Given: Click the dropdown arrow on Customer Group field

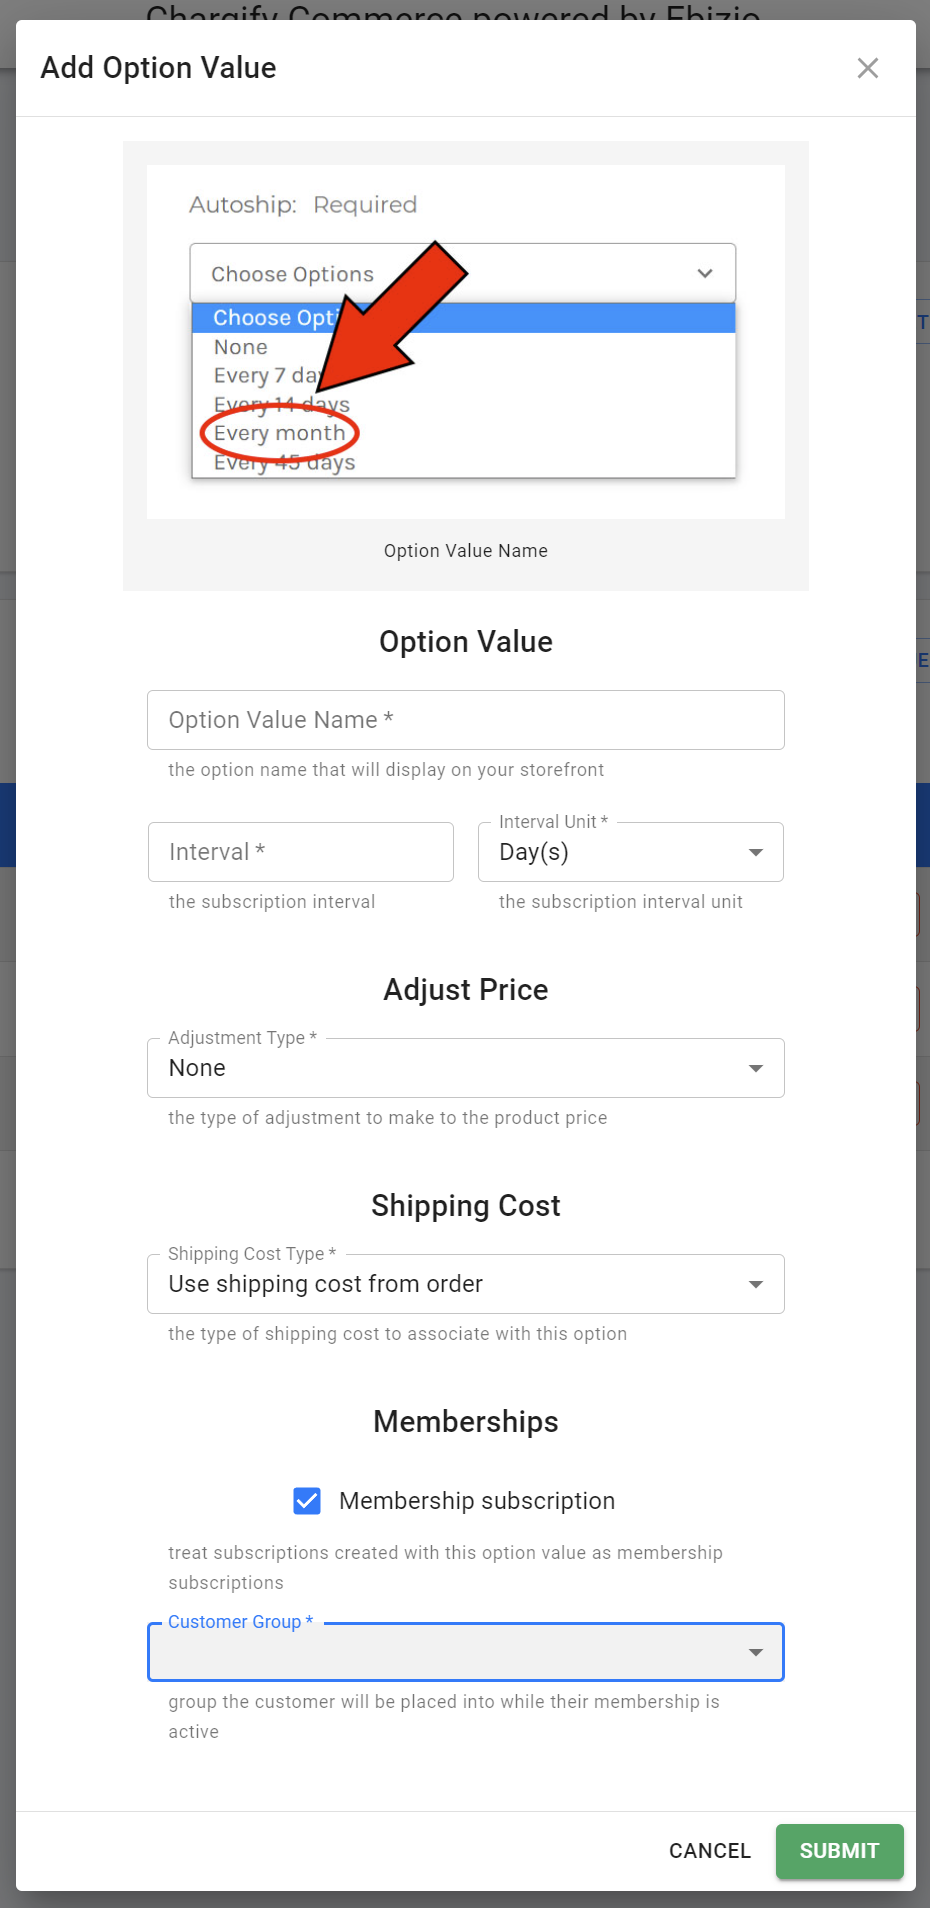Looking at the screenshot, I should 755,1652.
